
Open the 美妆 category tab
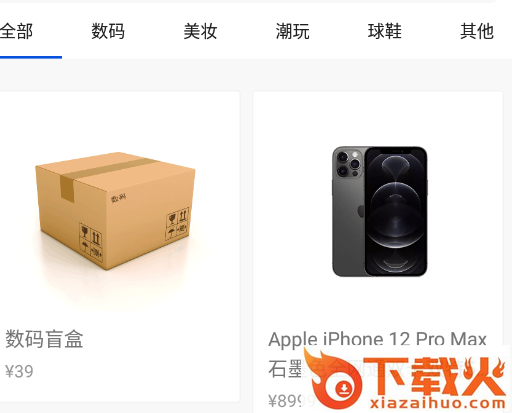point(200,31)
